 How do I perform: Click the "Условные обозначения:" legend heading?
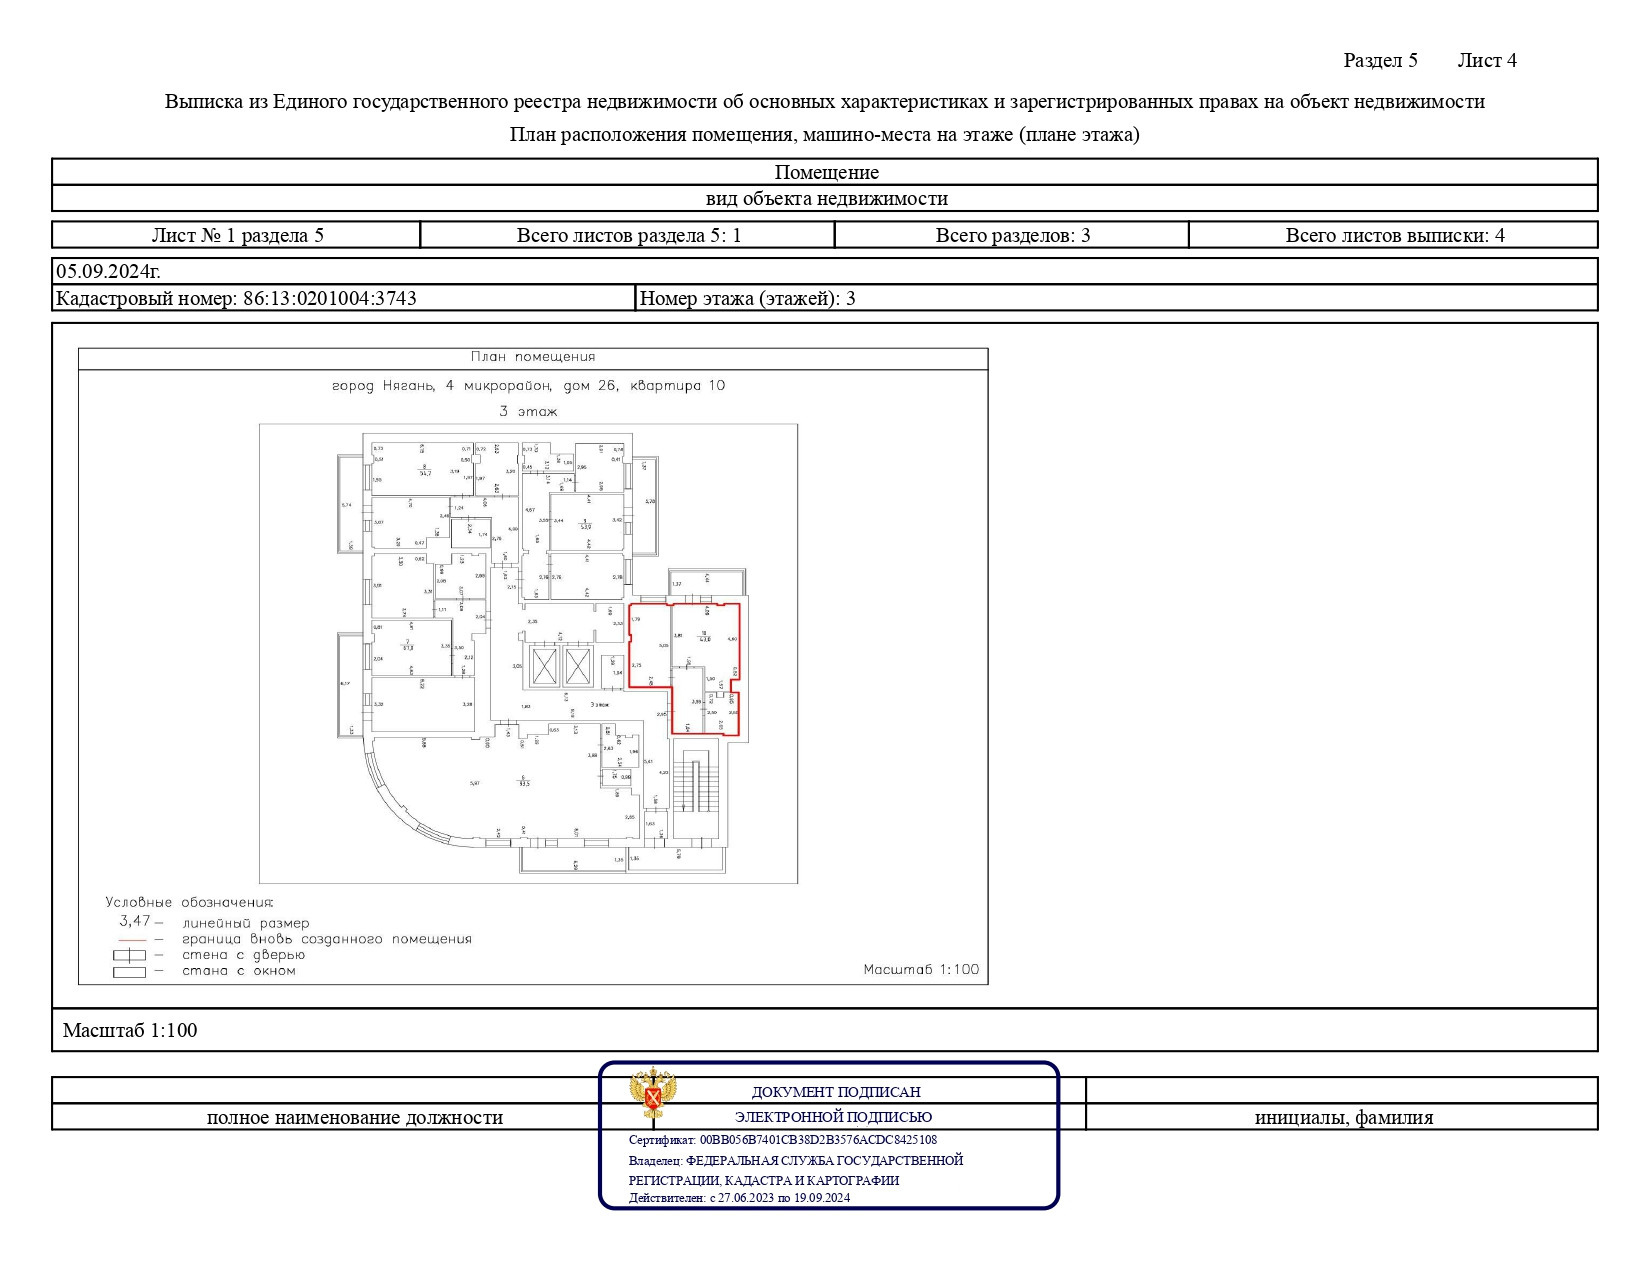tap(190, 902)
